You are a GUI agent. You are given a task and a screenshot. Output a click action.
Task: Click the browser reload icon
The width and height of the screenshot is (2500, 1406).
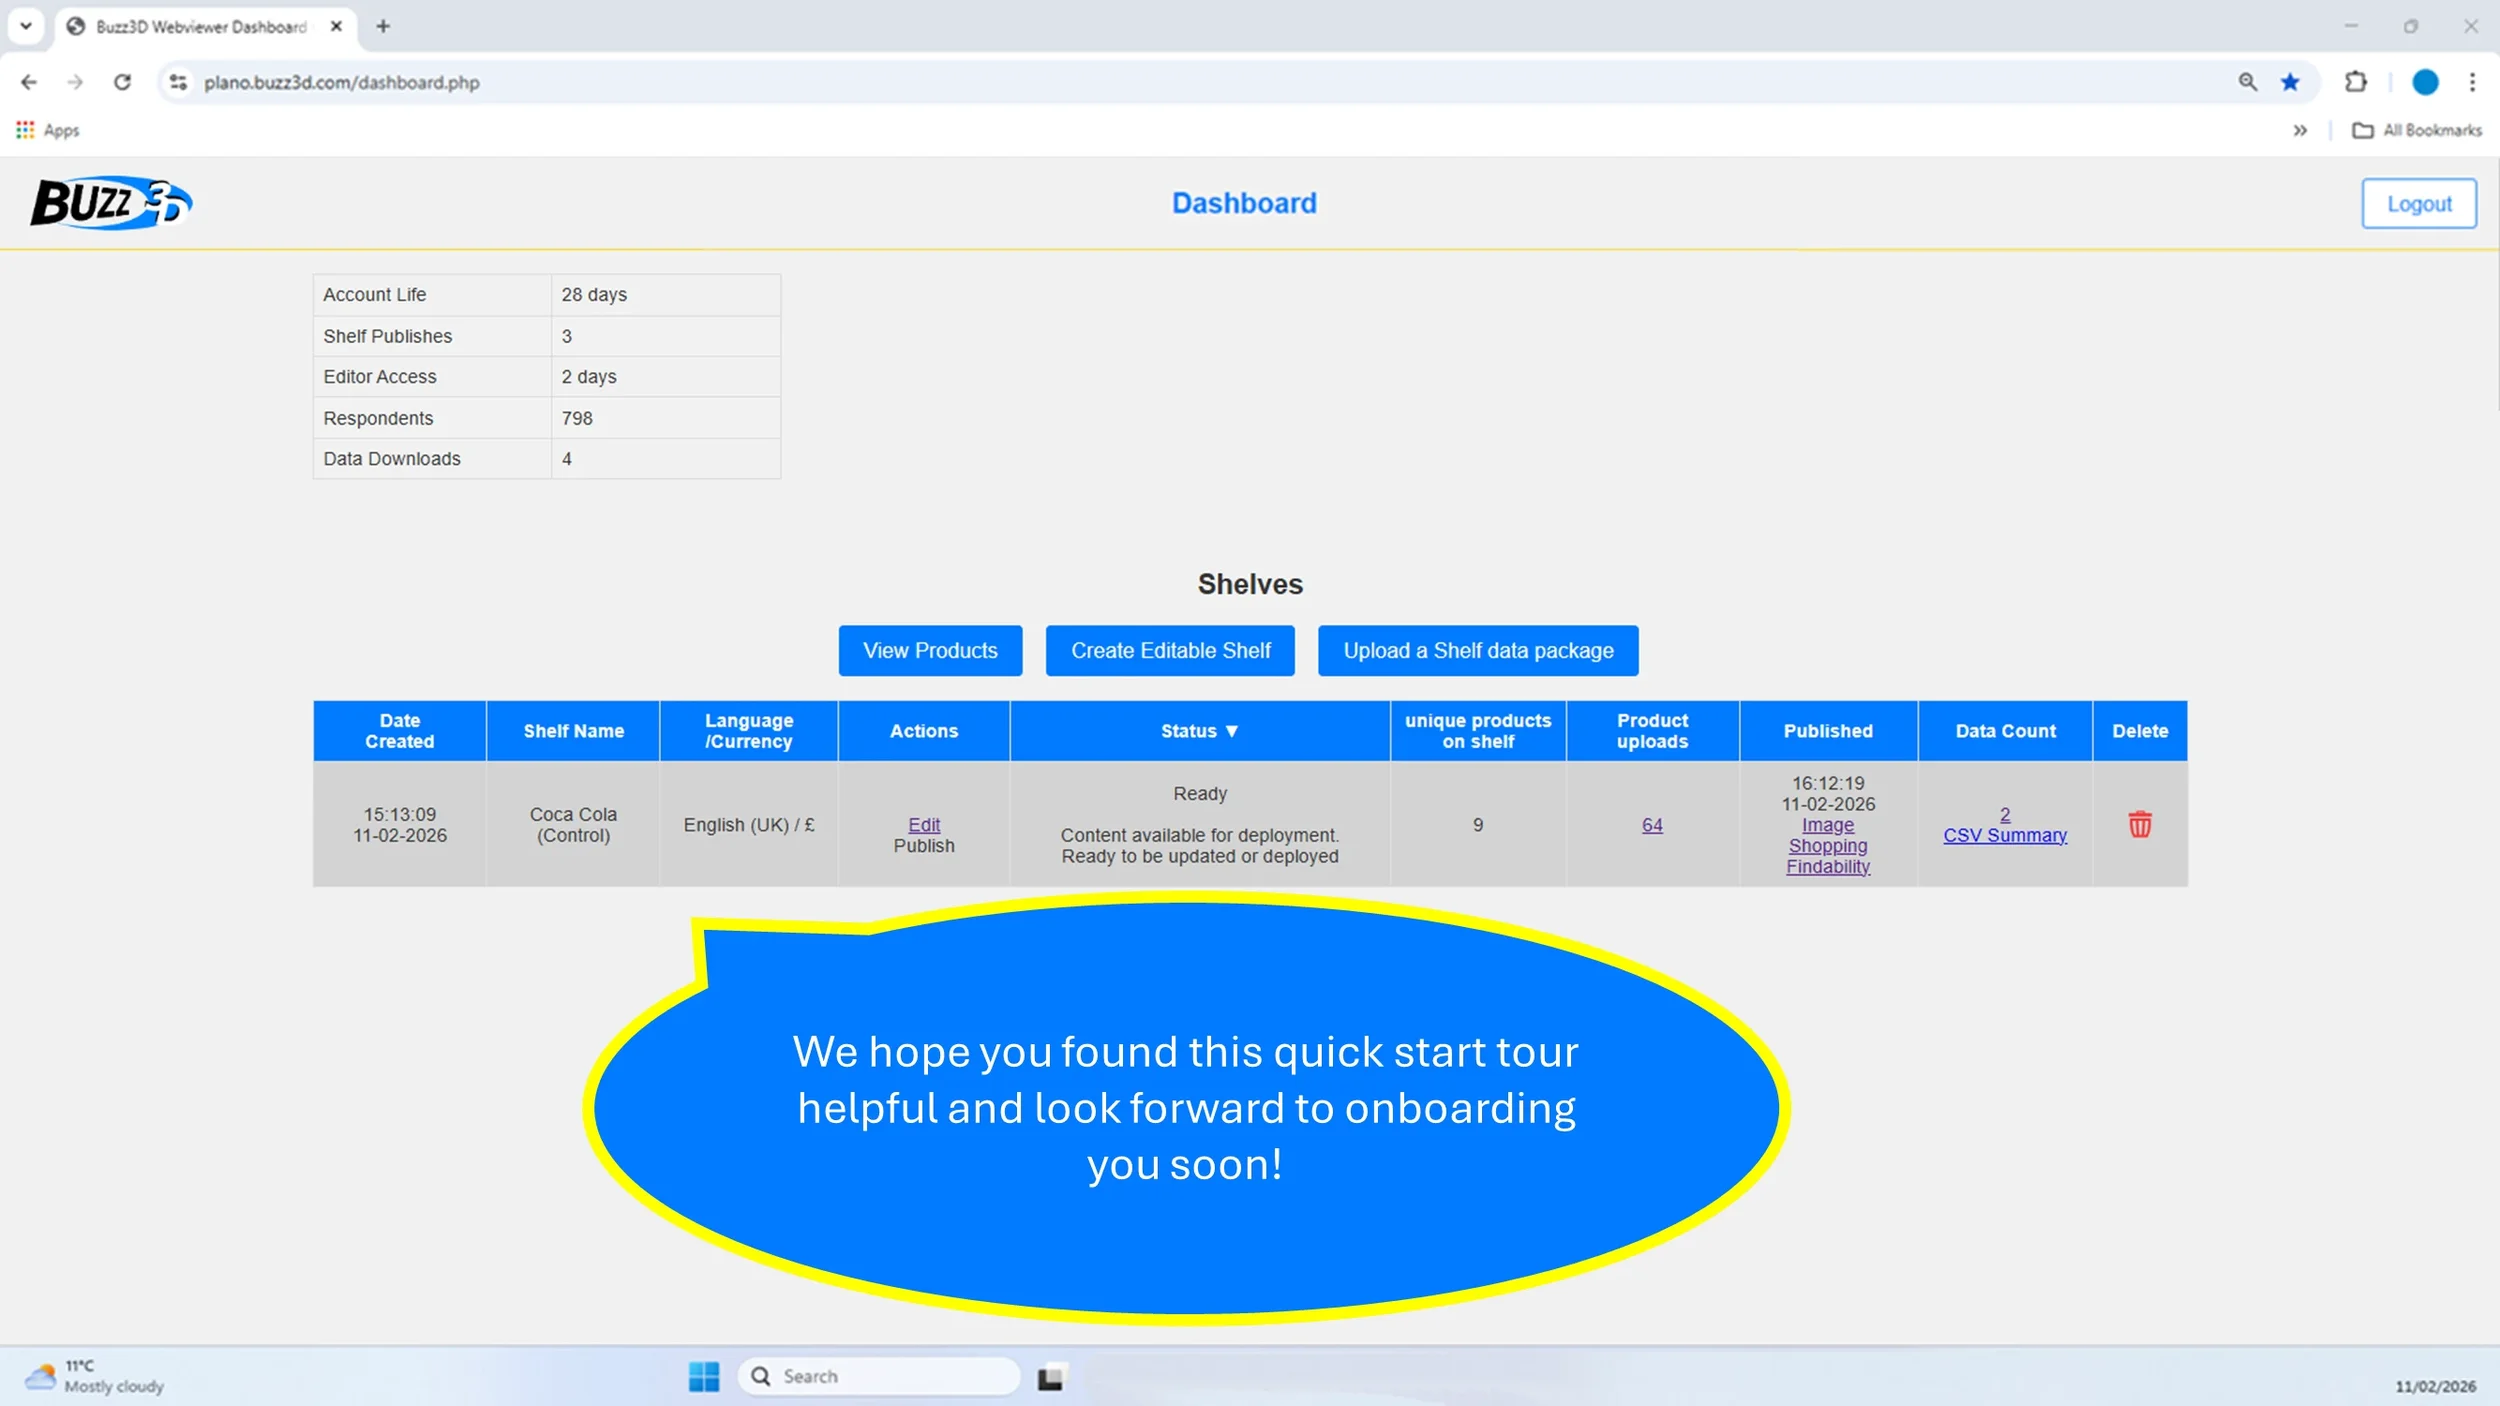point(122,82)
